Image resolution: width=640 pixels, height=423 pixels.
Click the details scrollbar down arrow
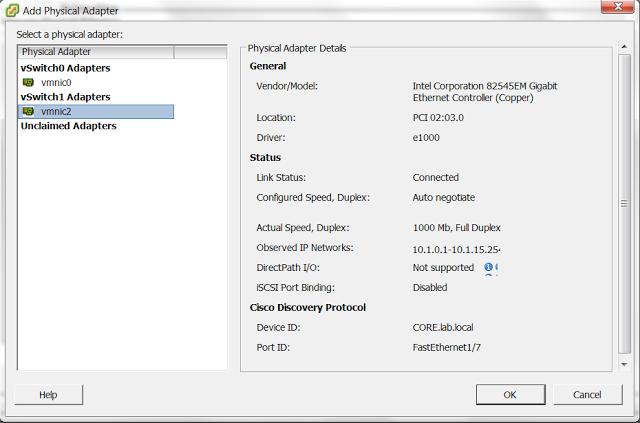click(x=624, y=364)
